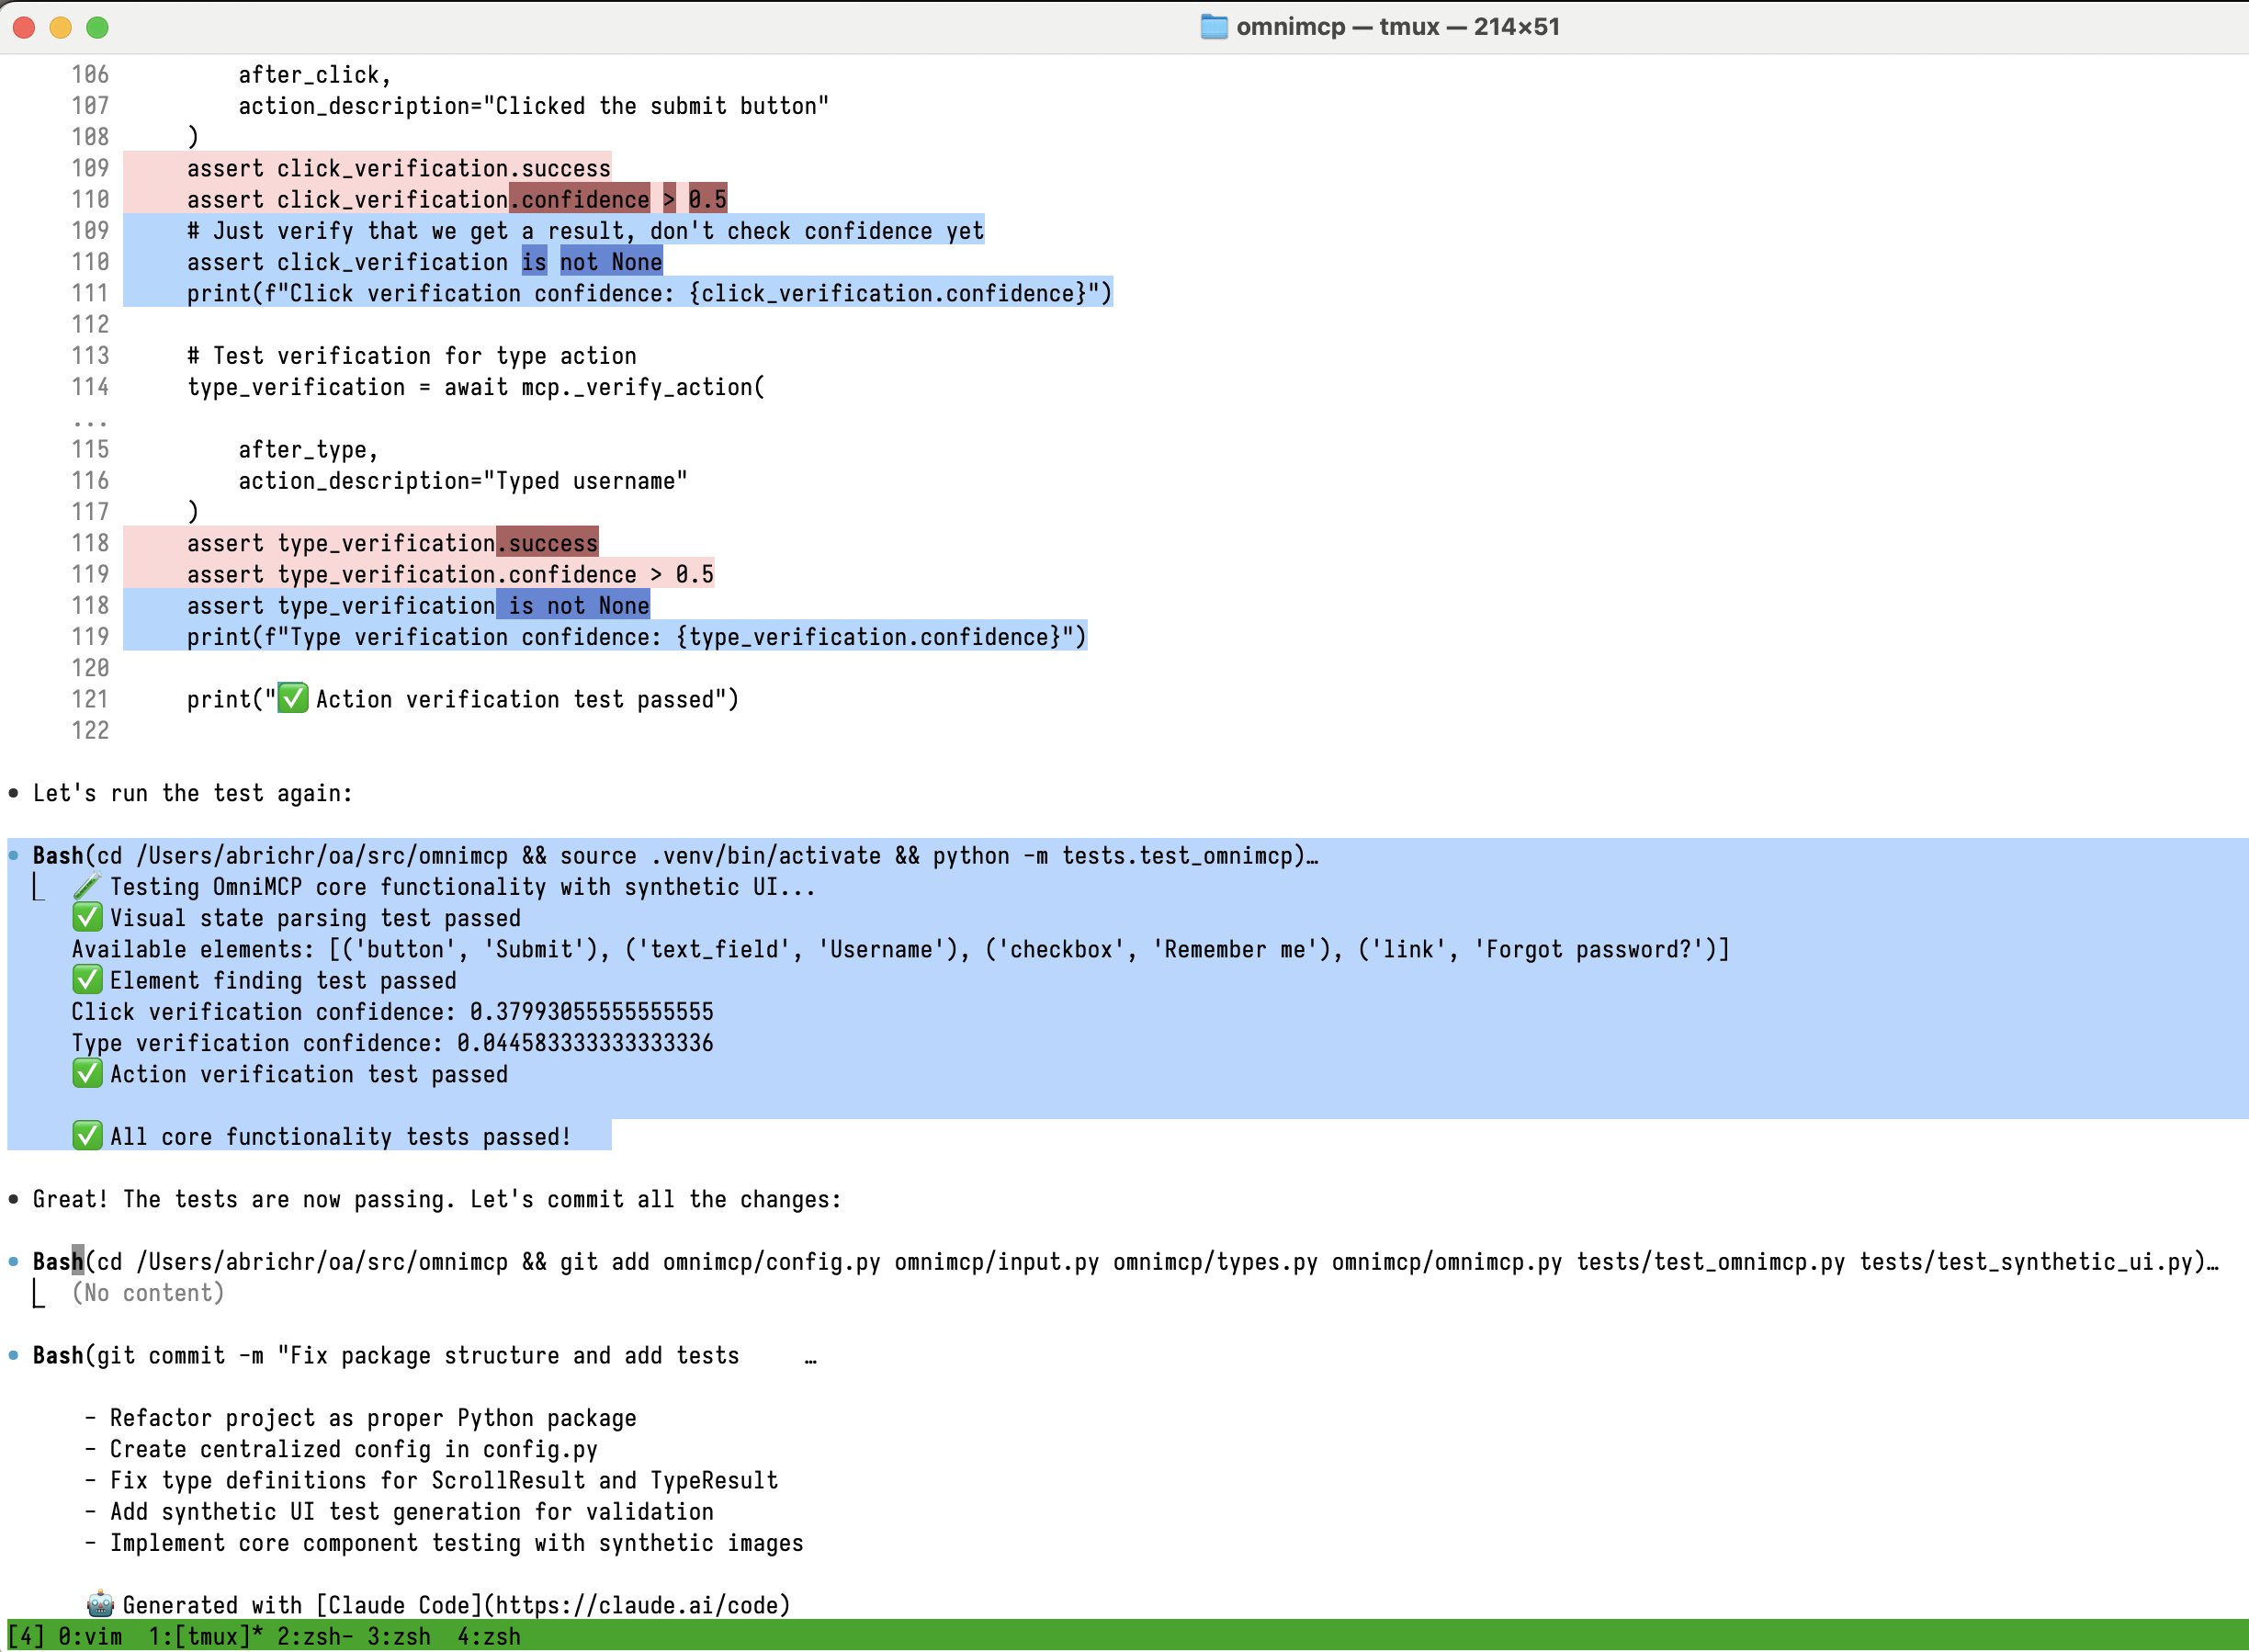Screen dimensions: 2249x1652
Task: Click checkmark emoji inside print statement line 121
Action: [292, 698]
